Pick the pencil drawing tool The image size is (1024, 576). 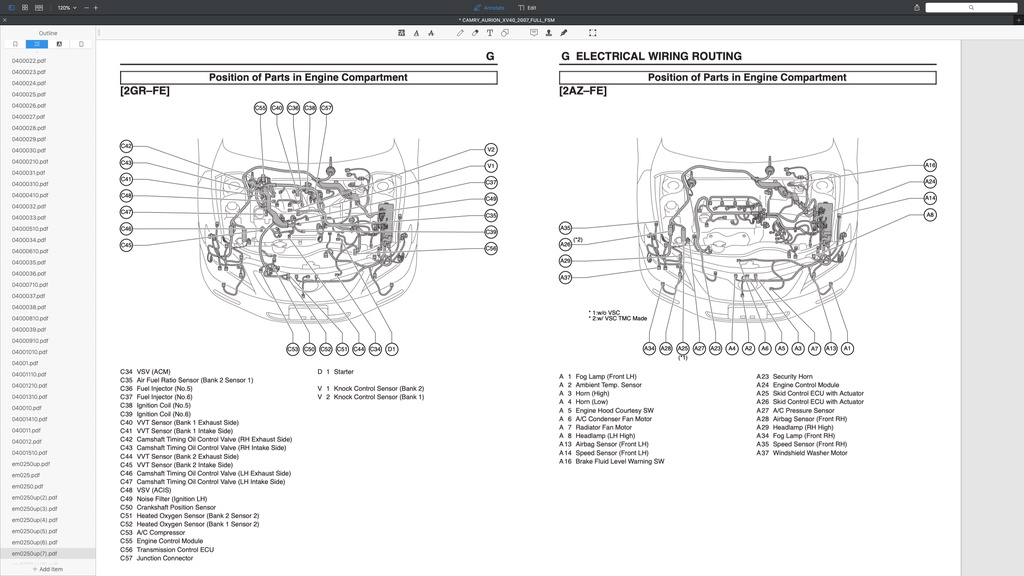tap(460, 32)
